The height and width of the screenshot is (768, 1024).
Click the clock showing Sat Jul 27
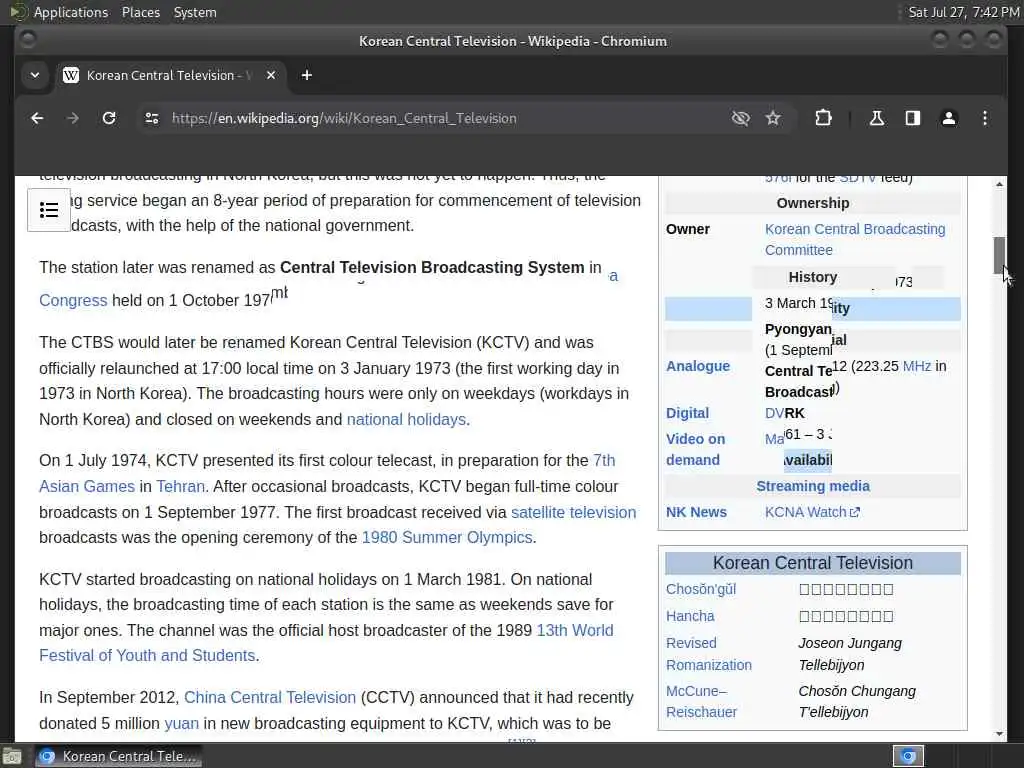click(x=964, y=12)
